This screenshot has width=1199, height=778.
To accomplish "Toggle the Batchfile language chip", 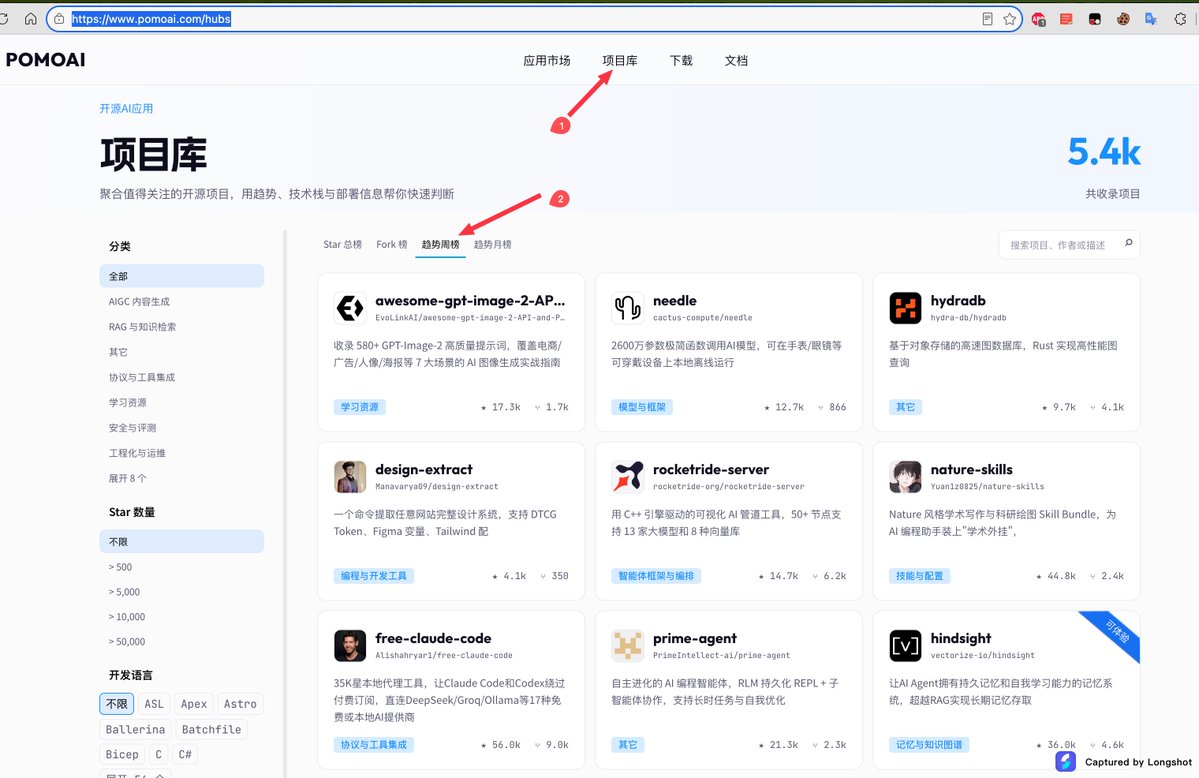I will click(212, 729).
